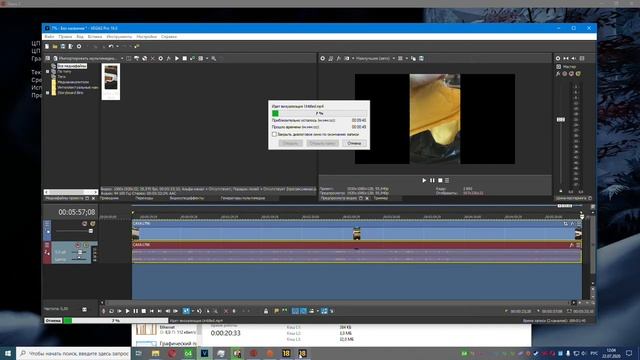Image resolution: width=640 pixels, height=360 pixels.
Task: Click Cancel button in the render dialog
Action: click(354, 143)
